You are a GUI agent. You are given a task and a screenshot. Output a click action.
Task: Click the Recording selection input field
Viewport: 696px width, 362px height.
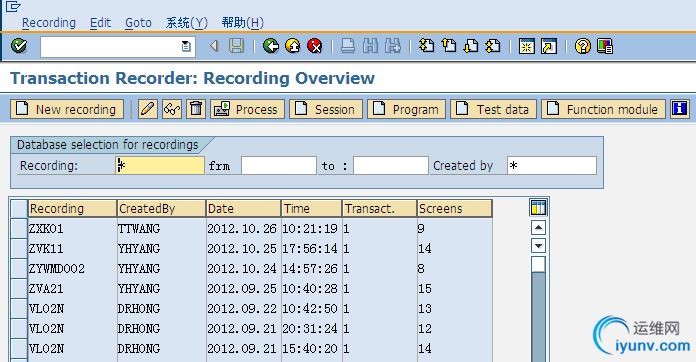pos(160,165)
